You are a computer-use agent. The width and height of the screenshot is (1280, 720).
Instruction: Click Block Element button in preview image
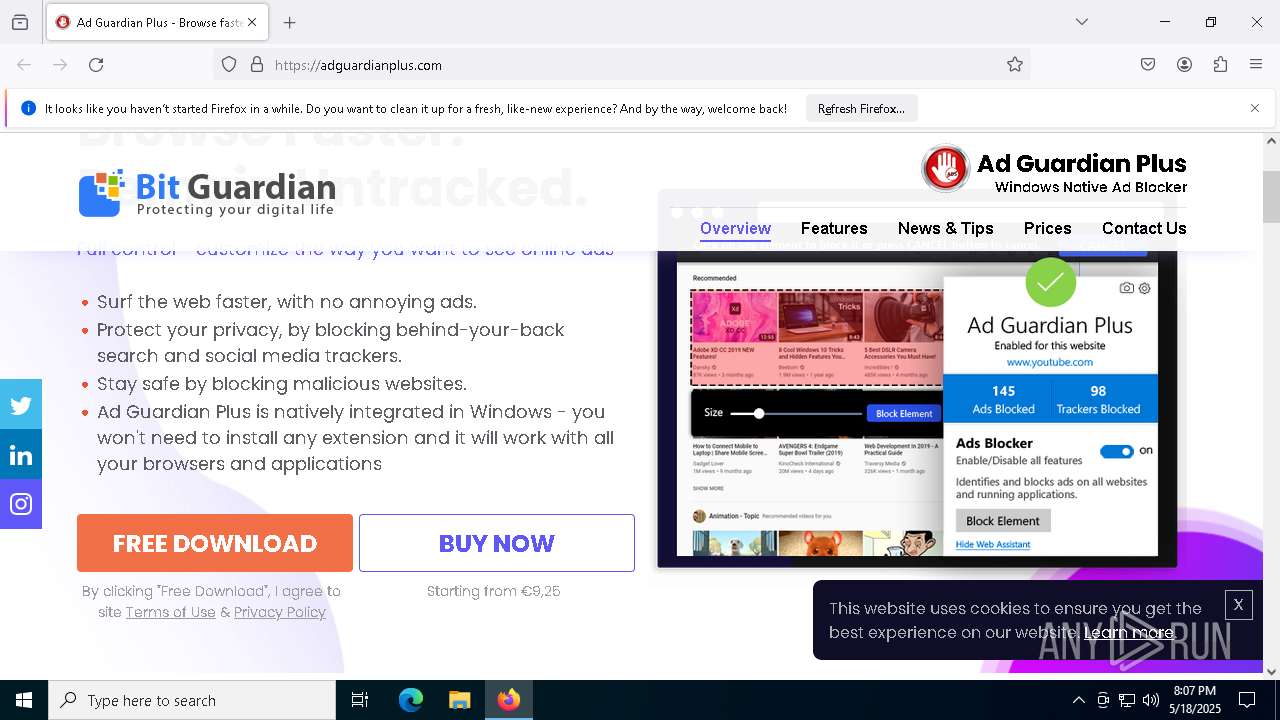(x=1003, y=520)
